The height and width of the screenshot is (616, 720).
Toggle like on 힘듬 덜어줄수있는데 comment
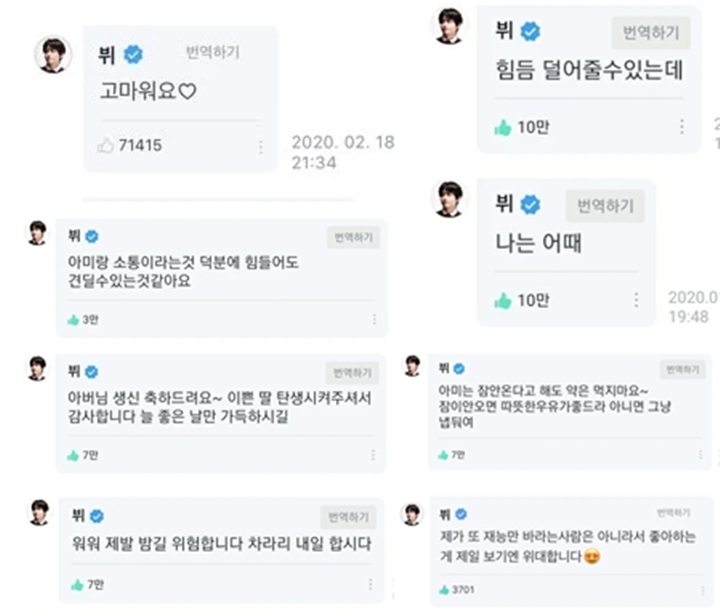click(x=503, y=128)
